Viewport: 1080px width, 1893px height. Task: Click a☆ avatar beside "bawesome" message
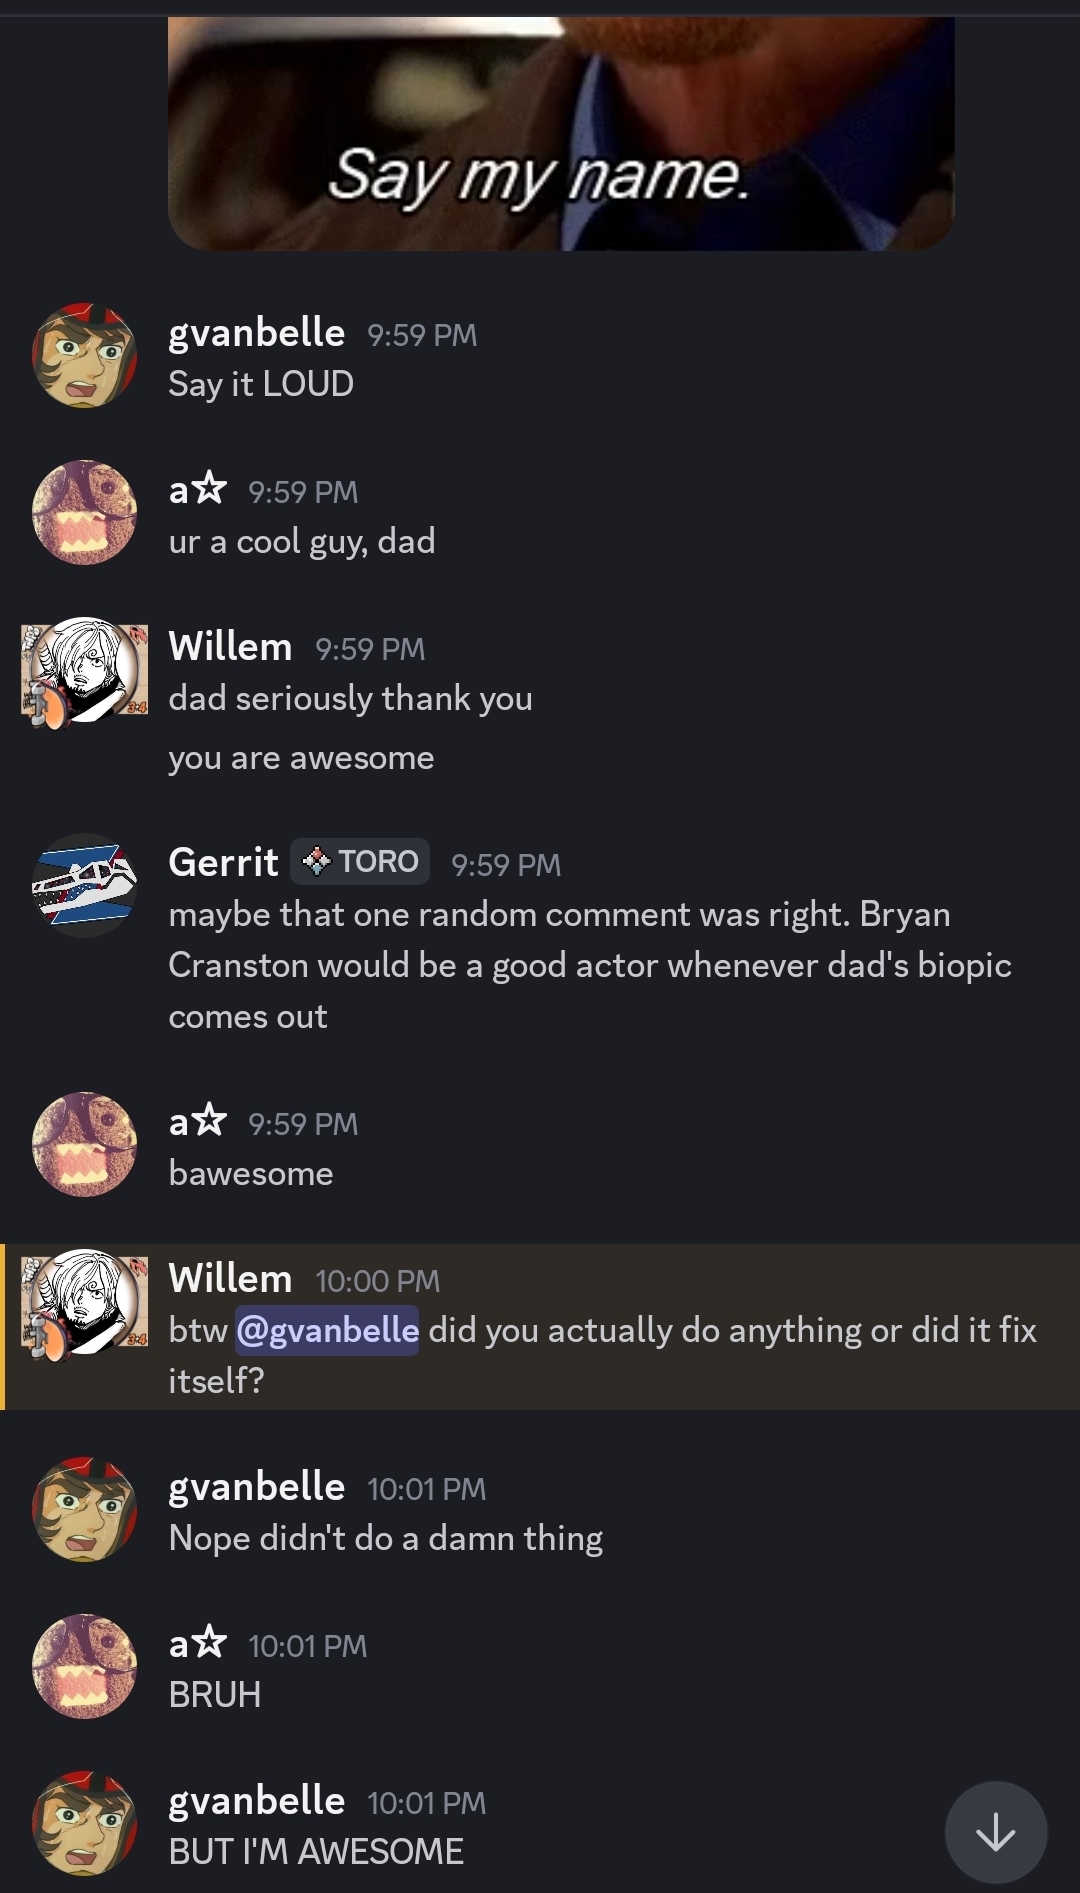coord(85,1145)
